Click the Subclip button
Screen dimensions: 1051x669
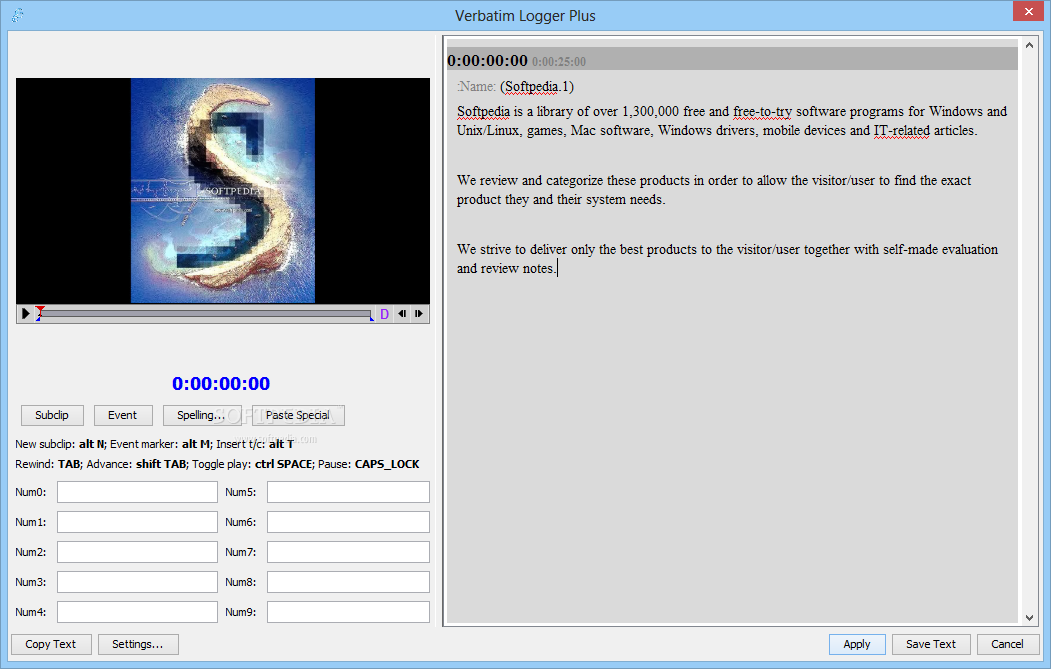tap(52, 415)
